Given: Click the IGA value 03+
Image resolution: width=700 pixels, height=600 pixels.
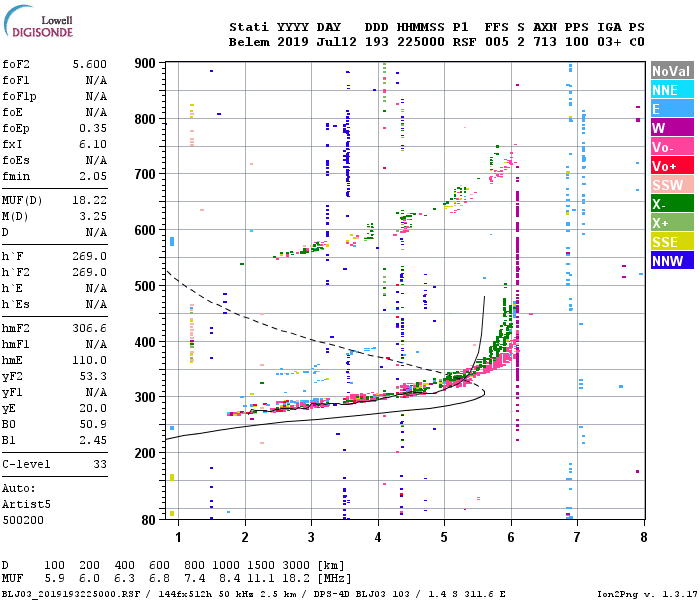Looking at the screenshot, I should coord(609,42).
